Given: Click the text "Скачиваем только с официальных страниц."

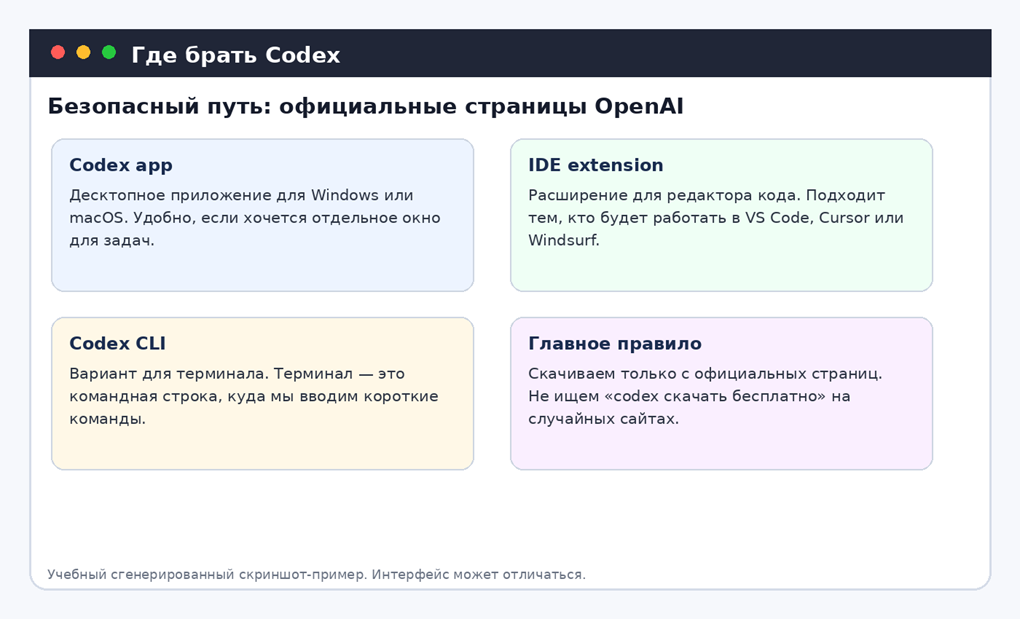Looking at the screenshot, I should tap(705, 374).
